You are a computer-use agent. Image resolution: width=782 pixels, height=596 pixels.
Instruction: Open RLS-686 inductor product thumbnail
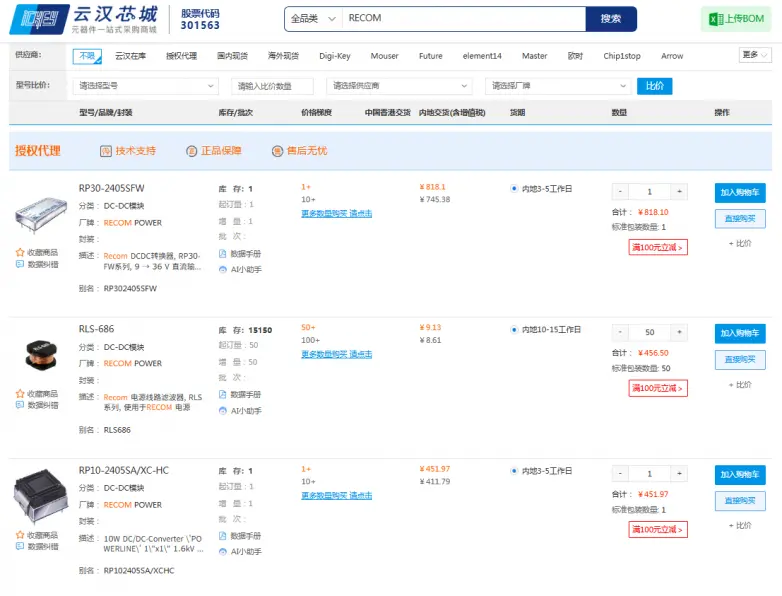pos(41,355)
